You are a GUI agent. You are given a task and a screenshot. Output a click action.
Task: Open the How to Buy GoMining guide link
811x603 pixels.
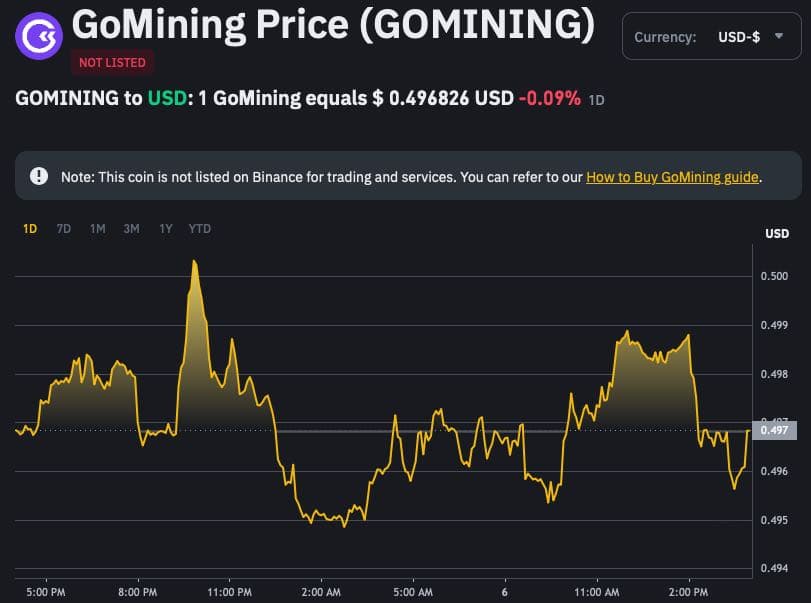click(672, 177)
